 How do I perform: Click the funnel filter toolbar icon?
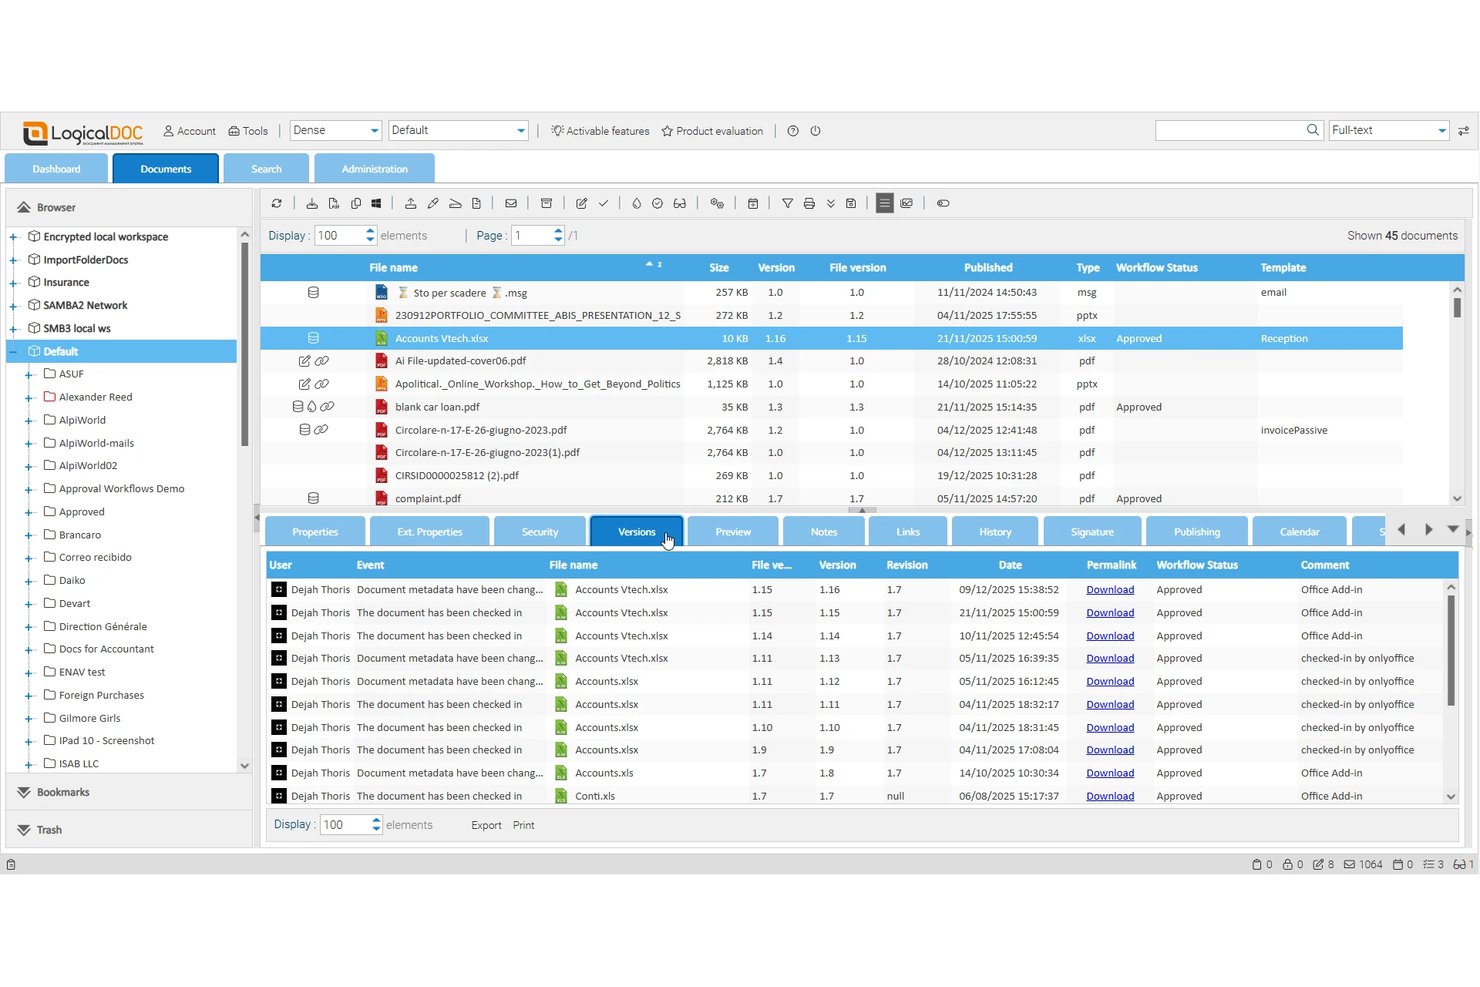(x=787, y=203)
